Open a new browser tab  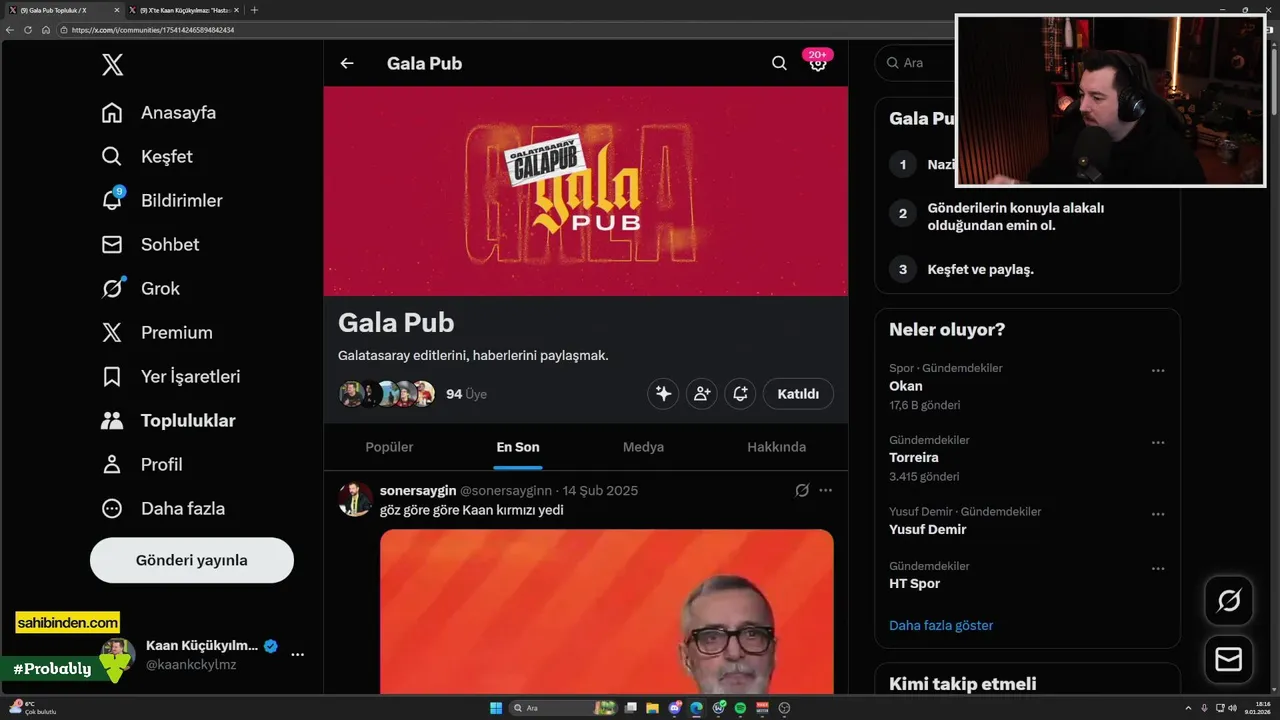pyautogui.click(x=254, y=10)
